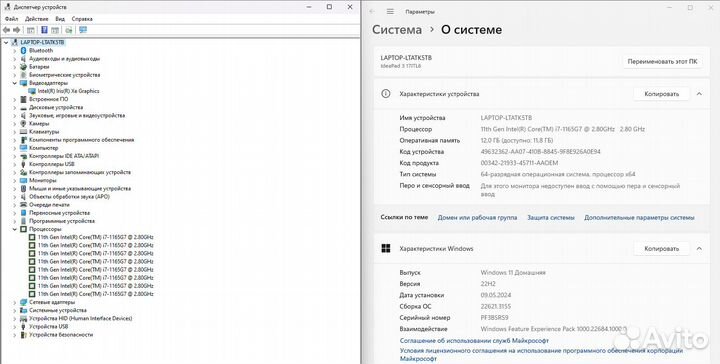720x364 pixels.
Task: Open the Settings hamburger navigation menu
Action: pyautogui.click(x=390, y=11)
